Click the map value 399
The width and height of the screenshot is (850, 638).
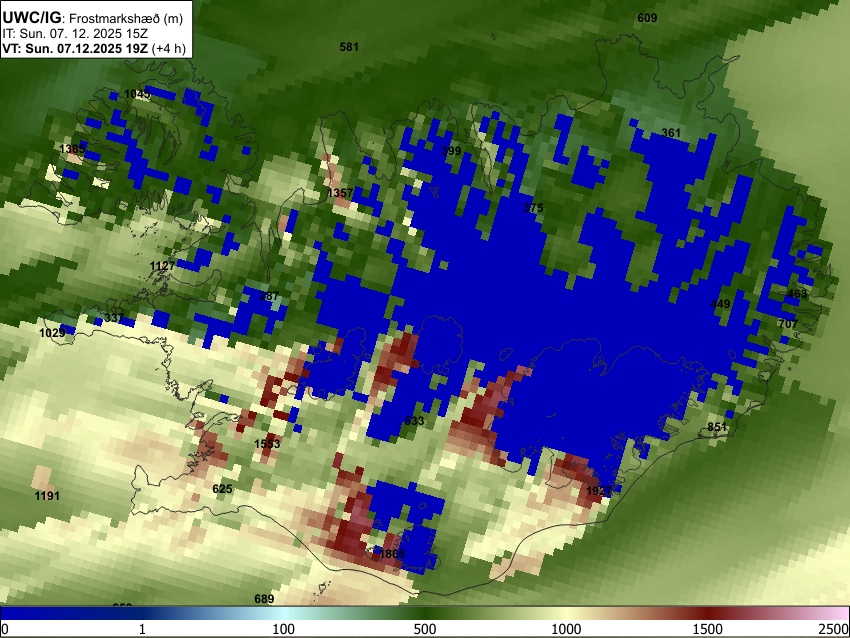coord(451,151)
